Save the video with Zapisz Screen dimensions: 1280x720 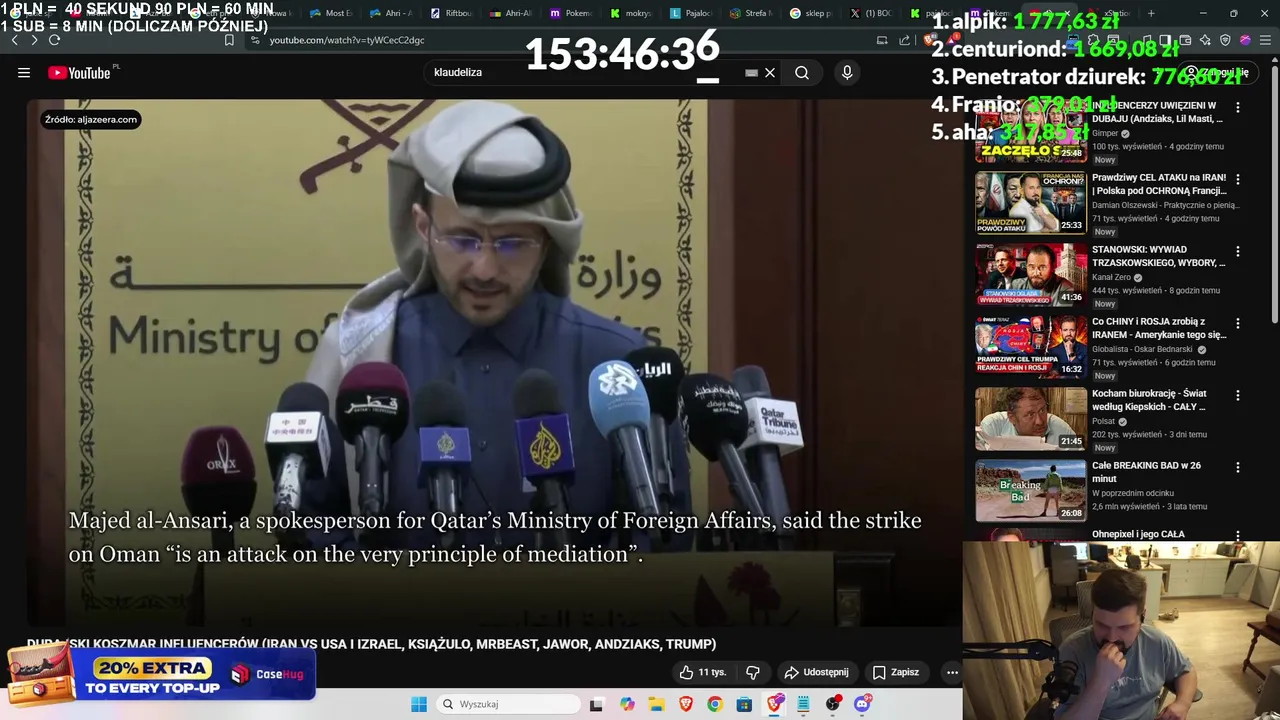coord(896,672)
